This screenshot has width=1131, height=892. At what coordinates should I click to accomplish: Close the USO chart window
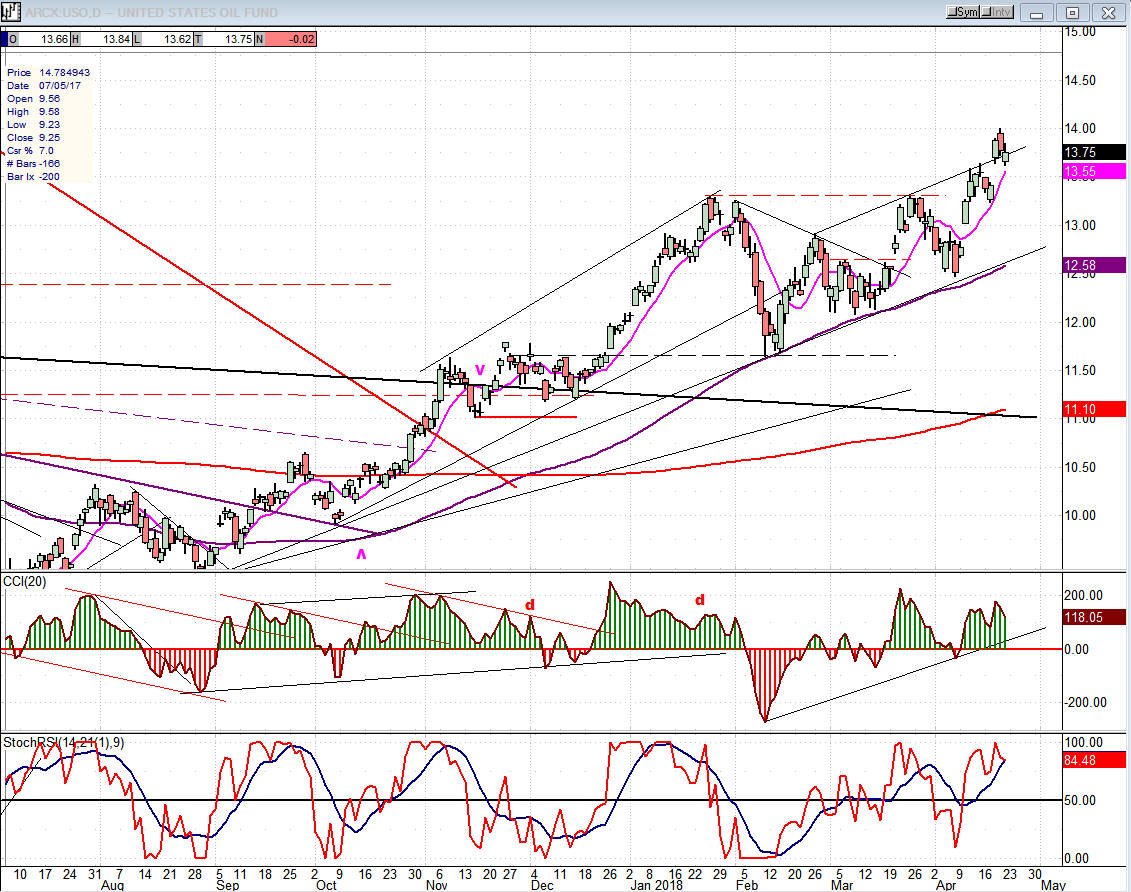pyautogui.click(x=1106, y=12)
